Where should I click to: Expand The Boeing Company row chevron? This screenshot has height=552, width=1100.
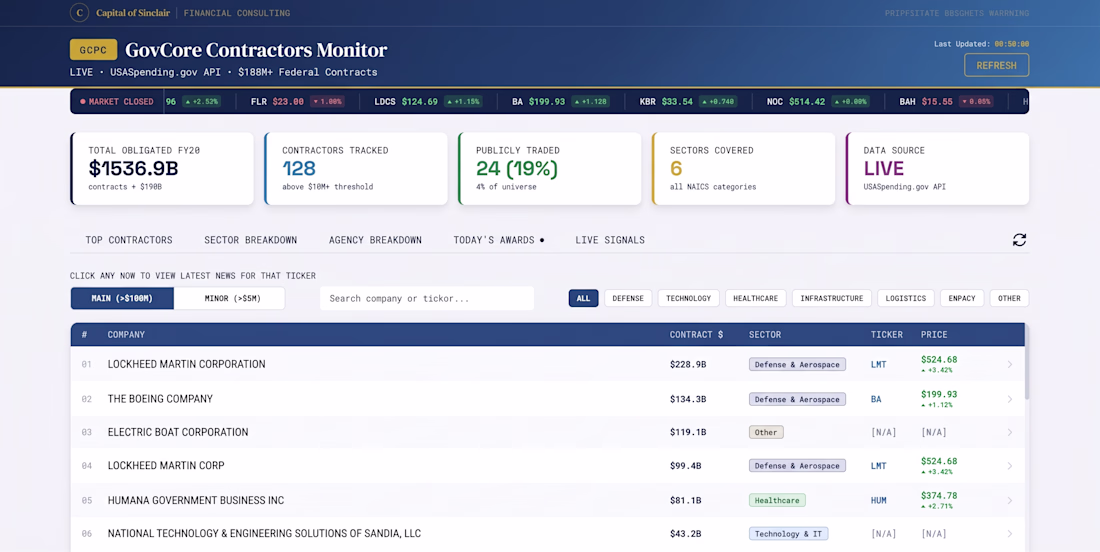tap(1010, 399)
